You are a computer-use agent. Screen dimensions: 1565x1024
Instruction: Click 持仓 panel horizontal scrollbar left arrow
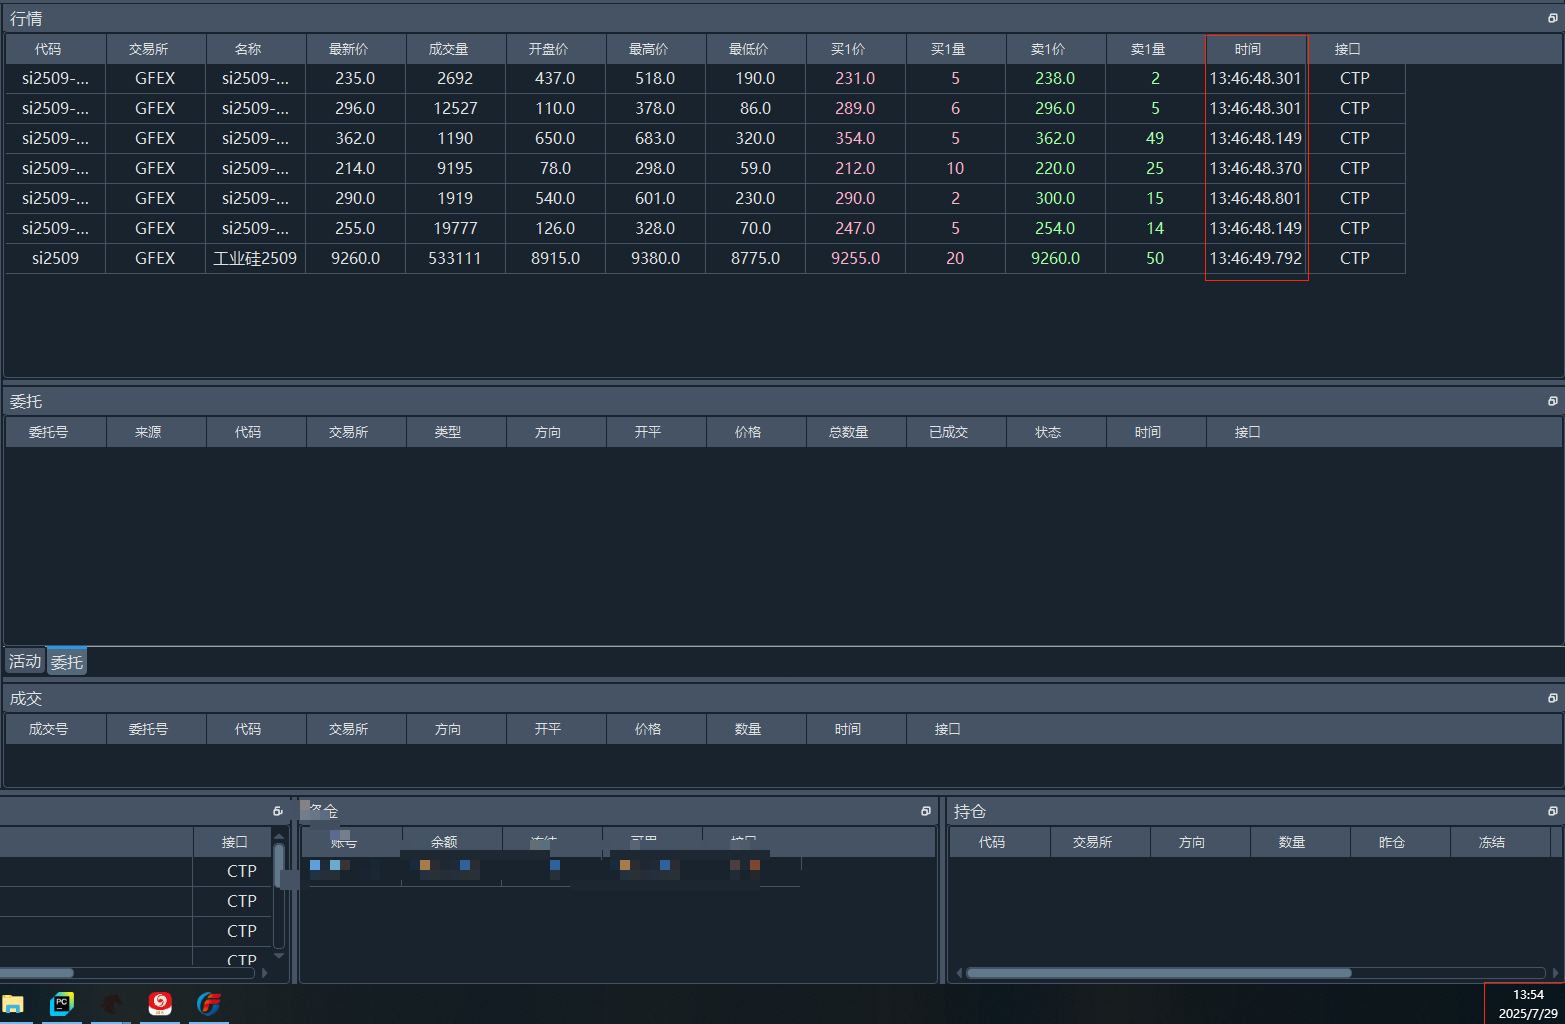[x=959, y=972]
